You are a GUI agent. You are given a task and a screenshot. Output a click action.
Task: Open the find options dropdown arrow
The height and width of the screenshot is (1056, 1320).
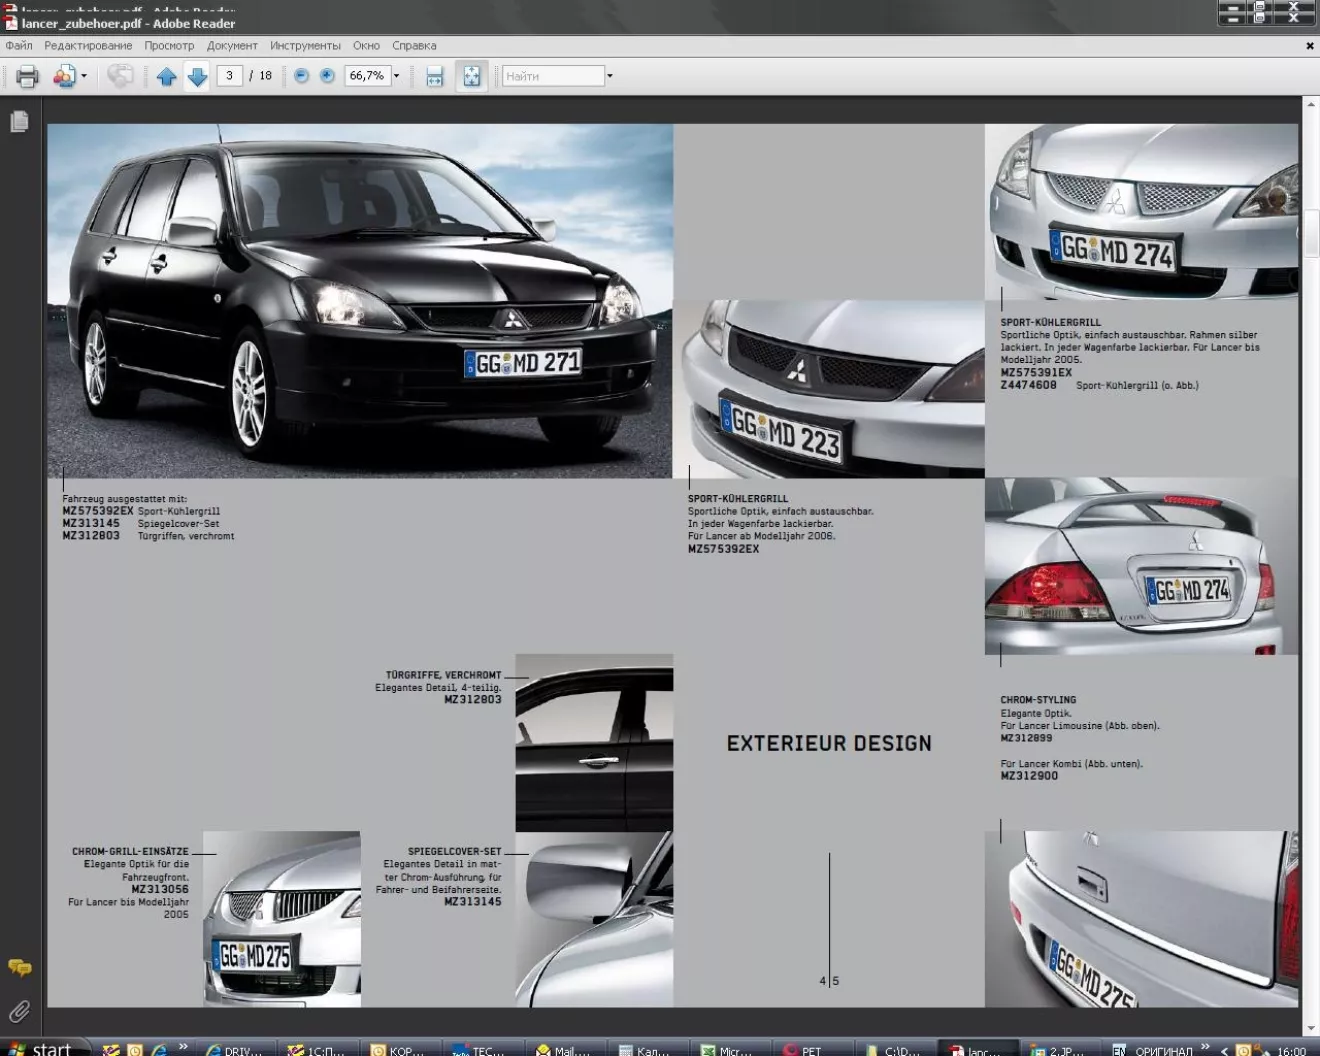609,76
